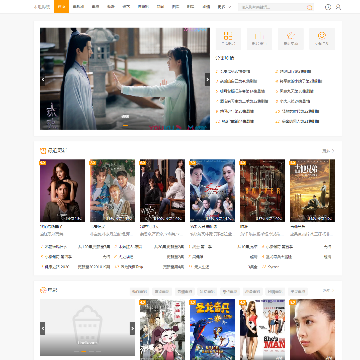Open the grid-category shortcut tile icon
Screen dimensions: 360x360
pyautogui.click(x=228, y=36)
